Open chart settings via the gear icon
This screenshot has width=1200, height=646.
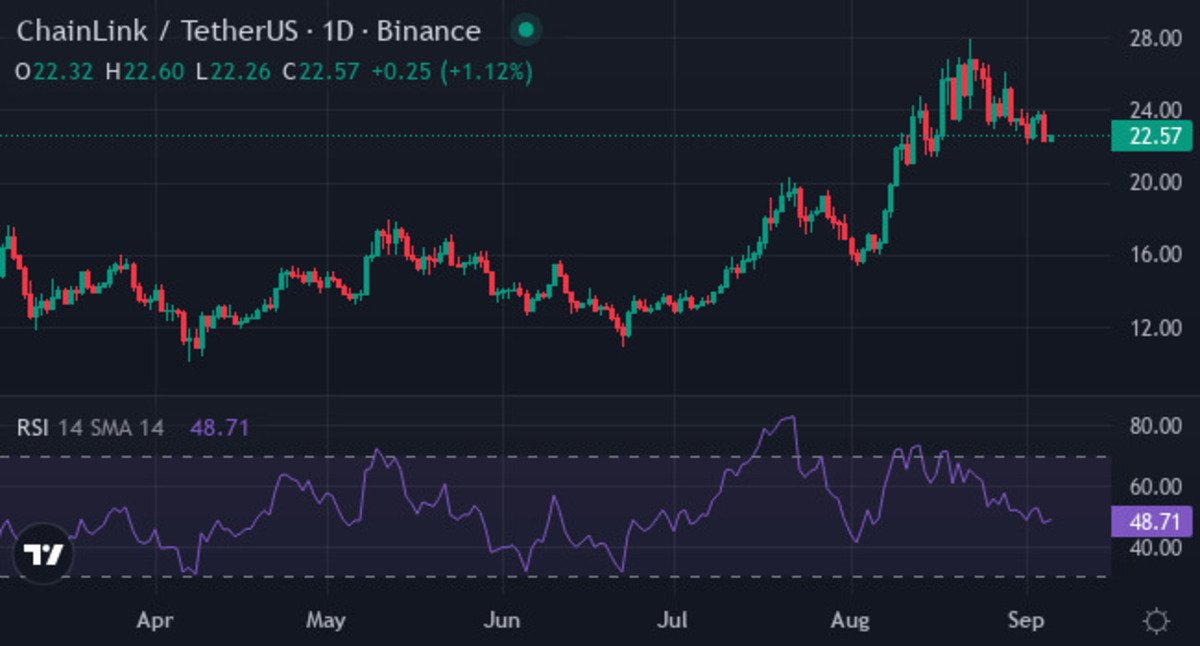[x=1156, y=621]
